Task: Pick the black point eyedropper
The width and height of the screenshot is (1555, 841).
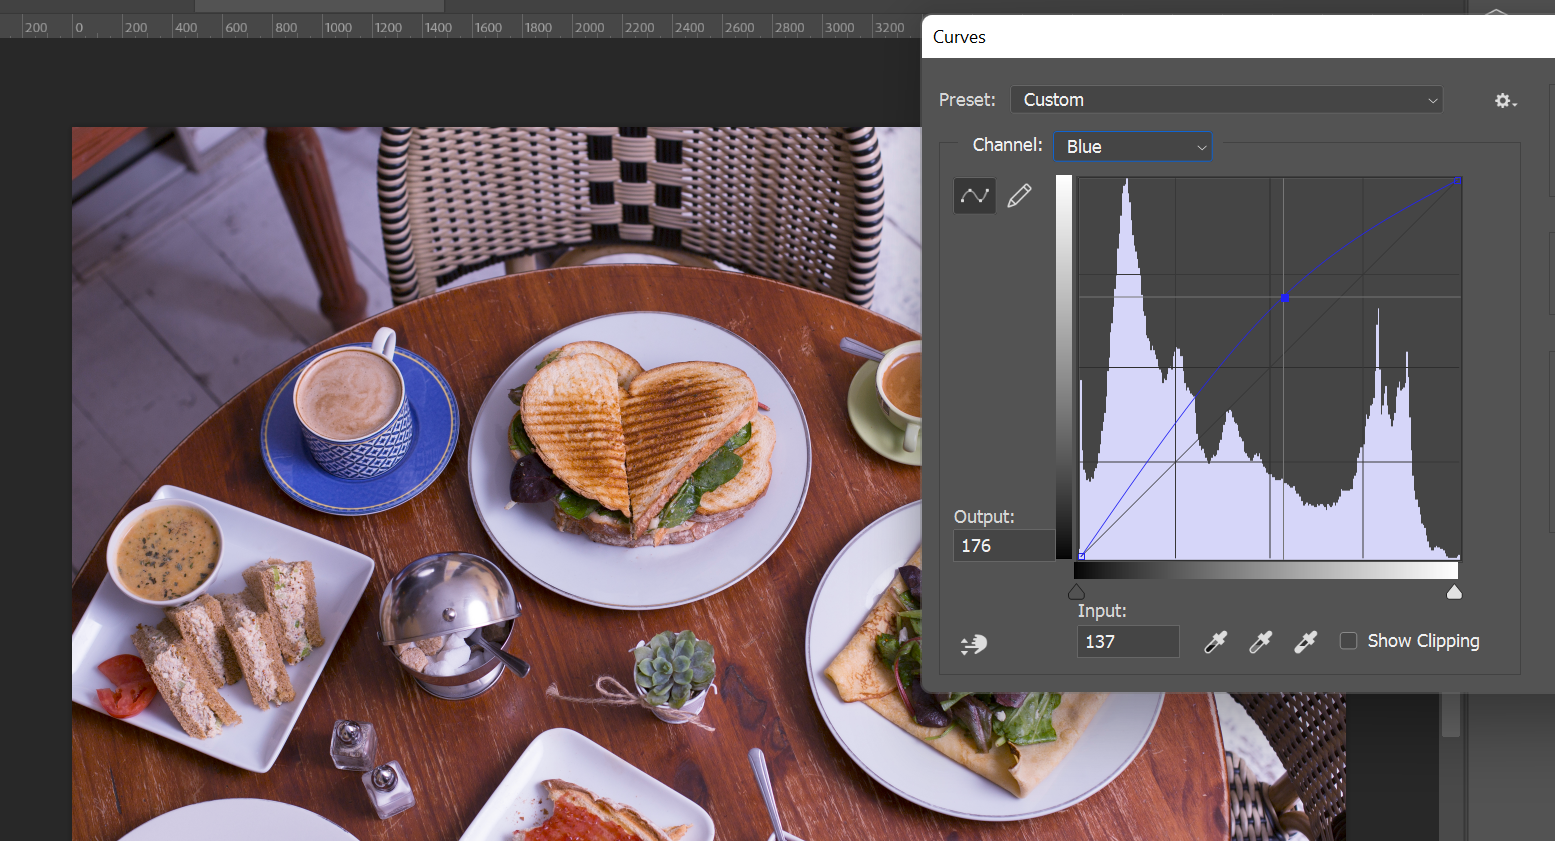Action: [x=1215, y=642]
